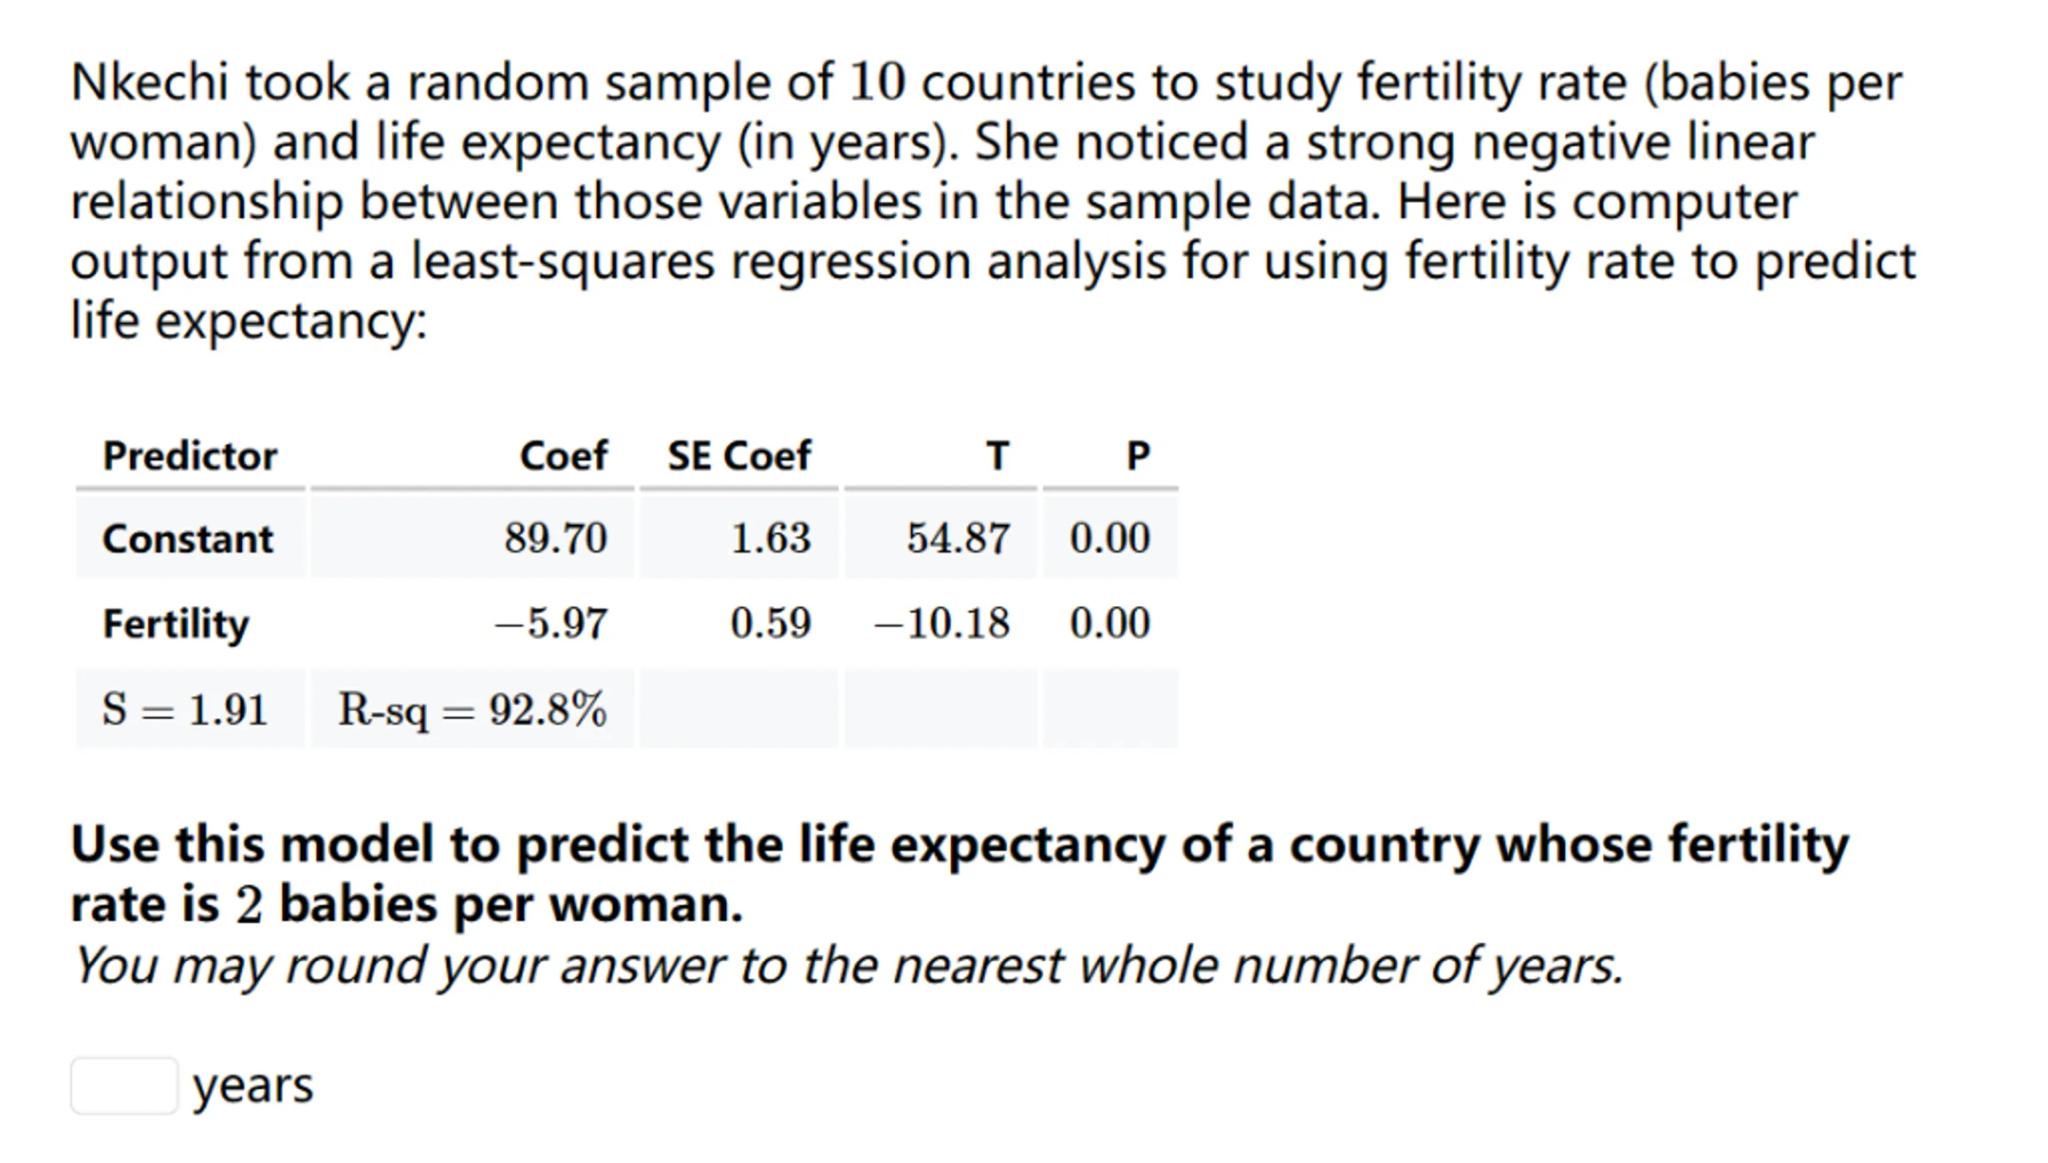This screenshot has height=1163, width=2048.
Task: Click the italic rounding hint text
Action: [847, 966]
